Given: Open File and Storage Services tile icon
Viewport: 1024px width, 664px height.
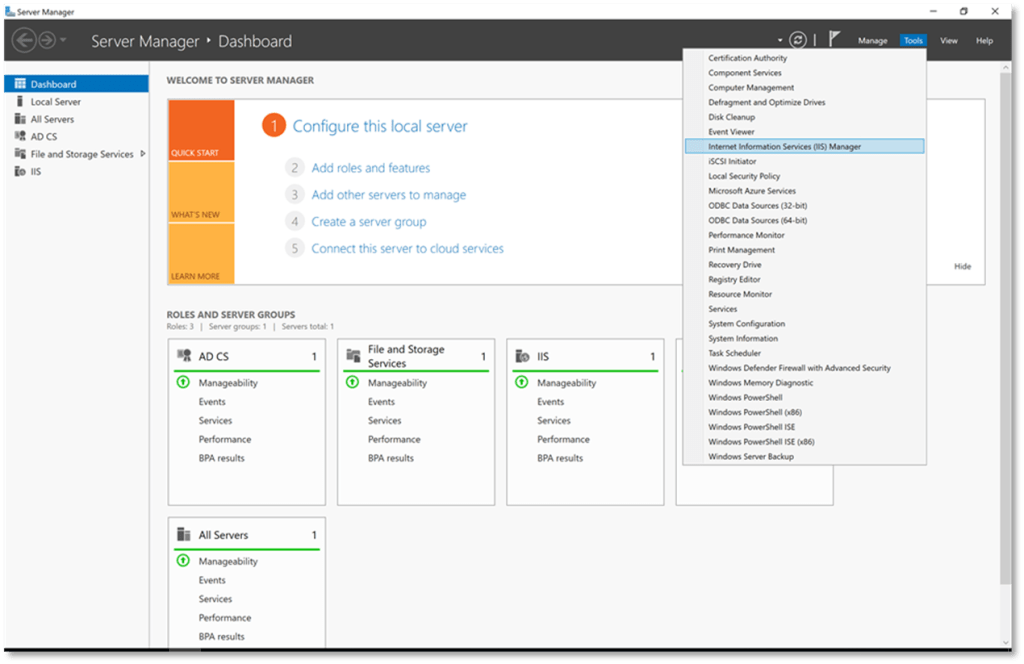Looking at the screenshot, I should click(x=353, y=356).
